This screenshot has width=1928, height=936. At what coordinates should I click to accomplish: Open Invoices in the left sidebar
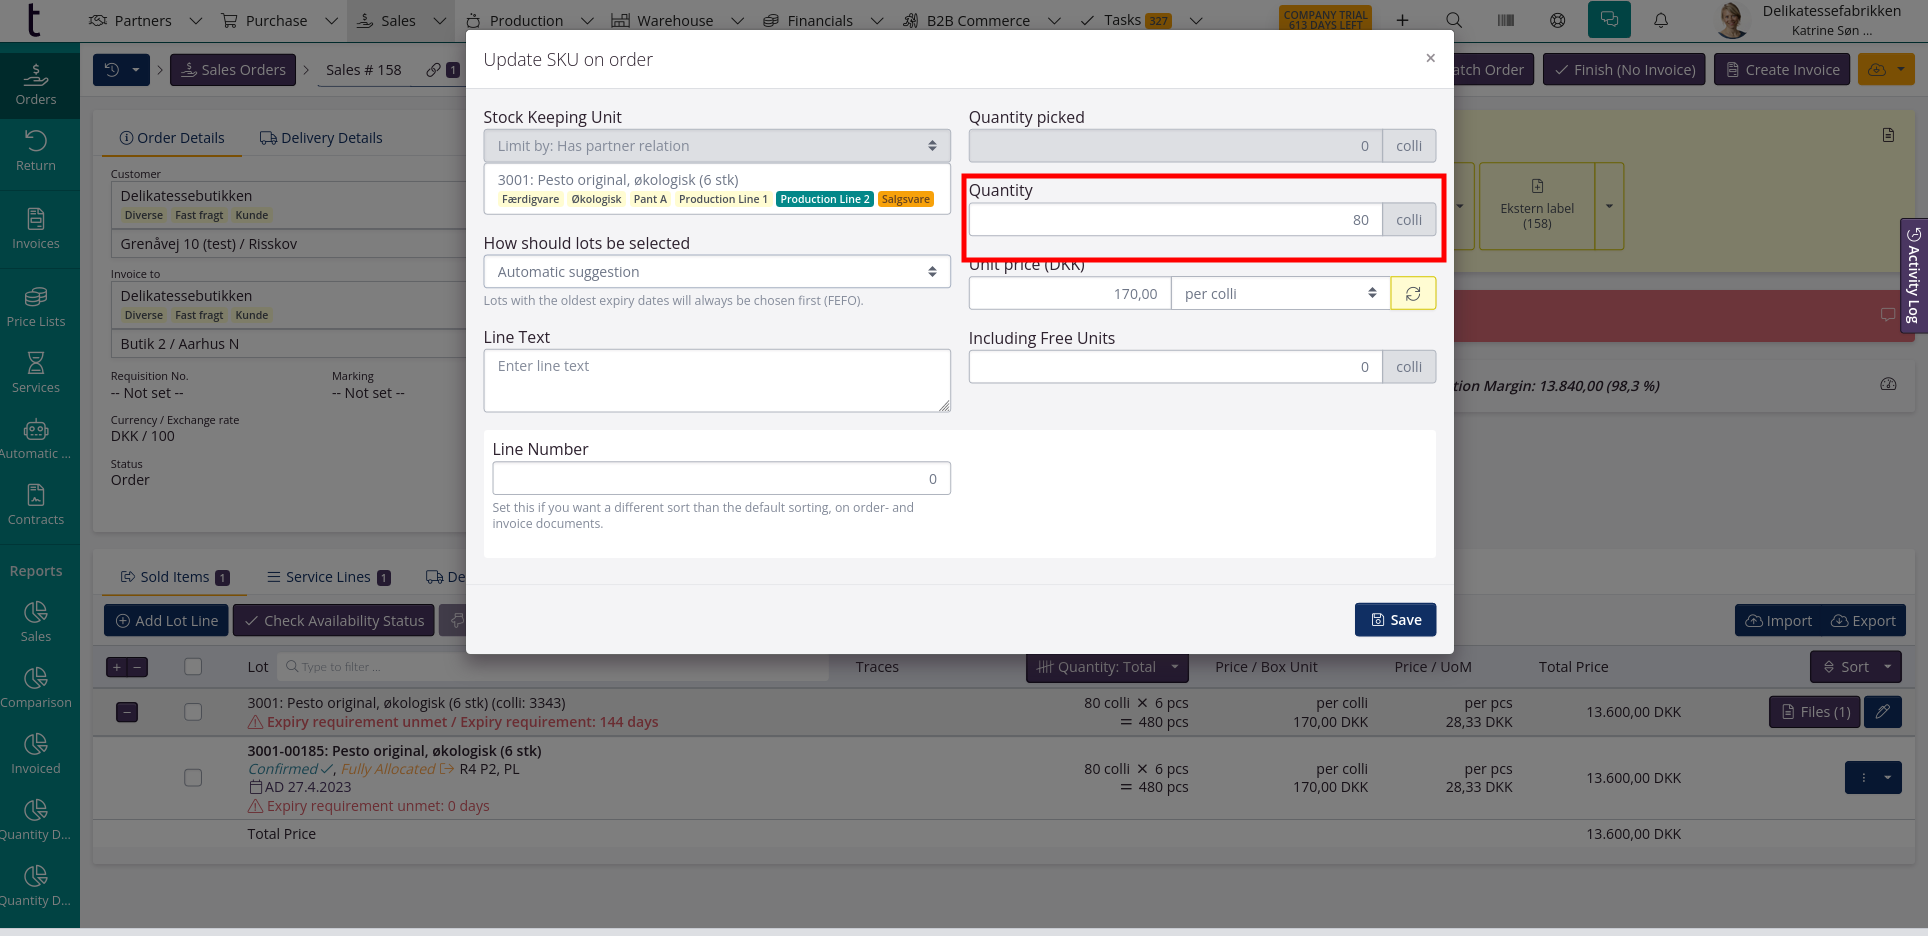point(36,228)
